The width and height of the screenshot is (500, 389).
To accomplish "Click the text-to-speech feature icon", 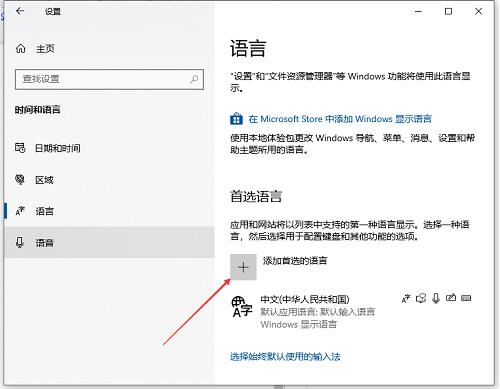I will point(421,298).
